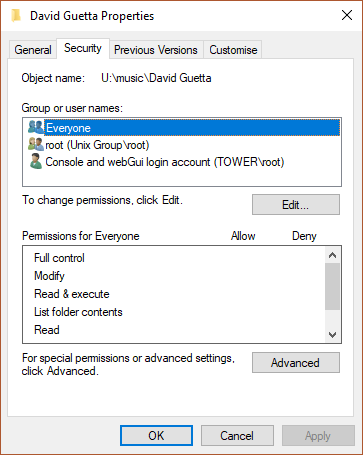Open Advanced security settings
363x455 pixels.
point(296,362)
